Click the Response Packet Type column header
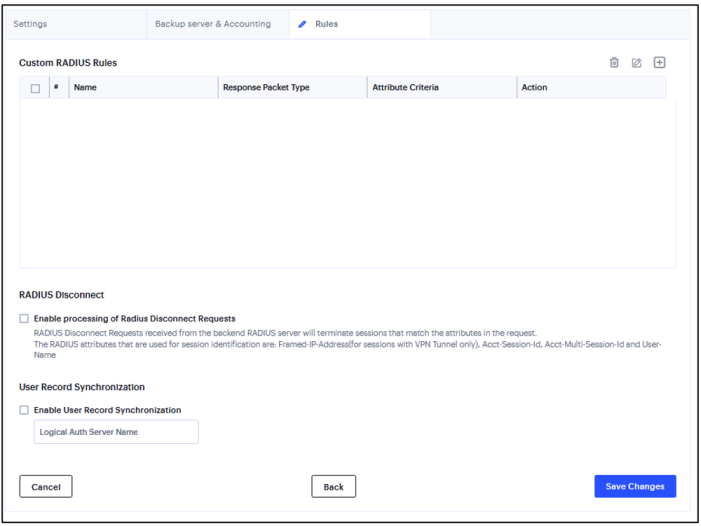 pos(266,88)
